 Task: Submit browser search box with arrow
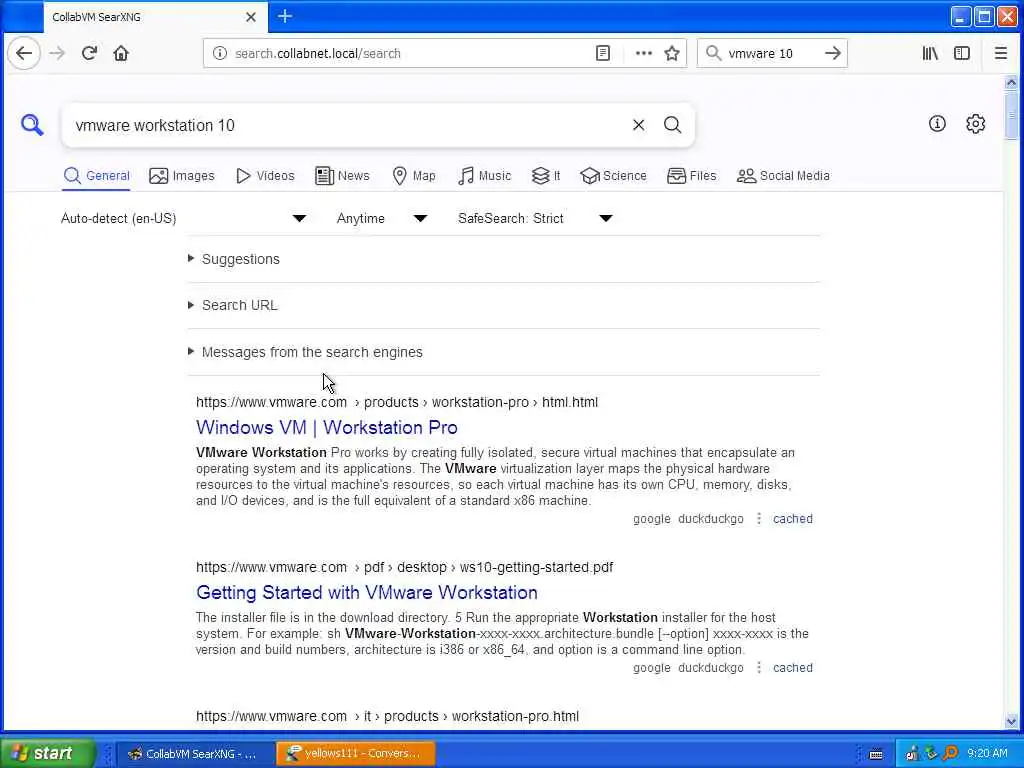tap(833, 54)
